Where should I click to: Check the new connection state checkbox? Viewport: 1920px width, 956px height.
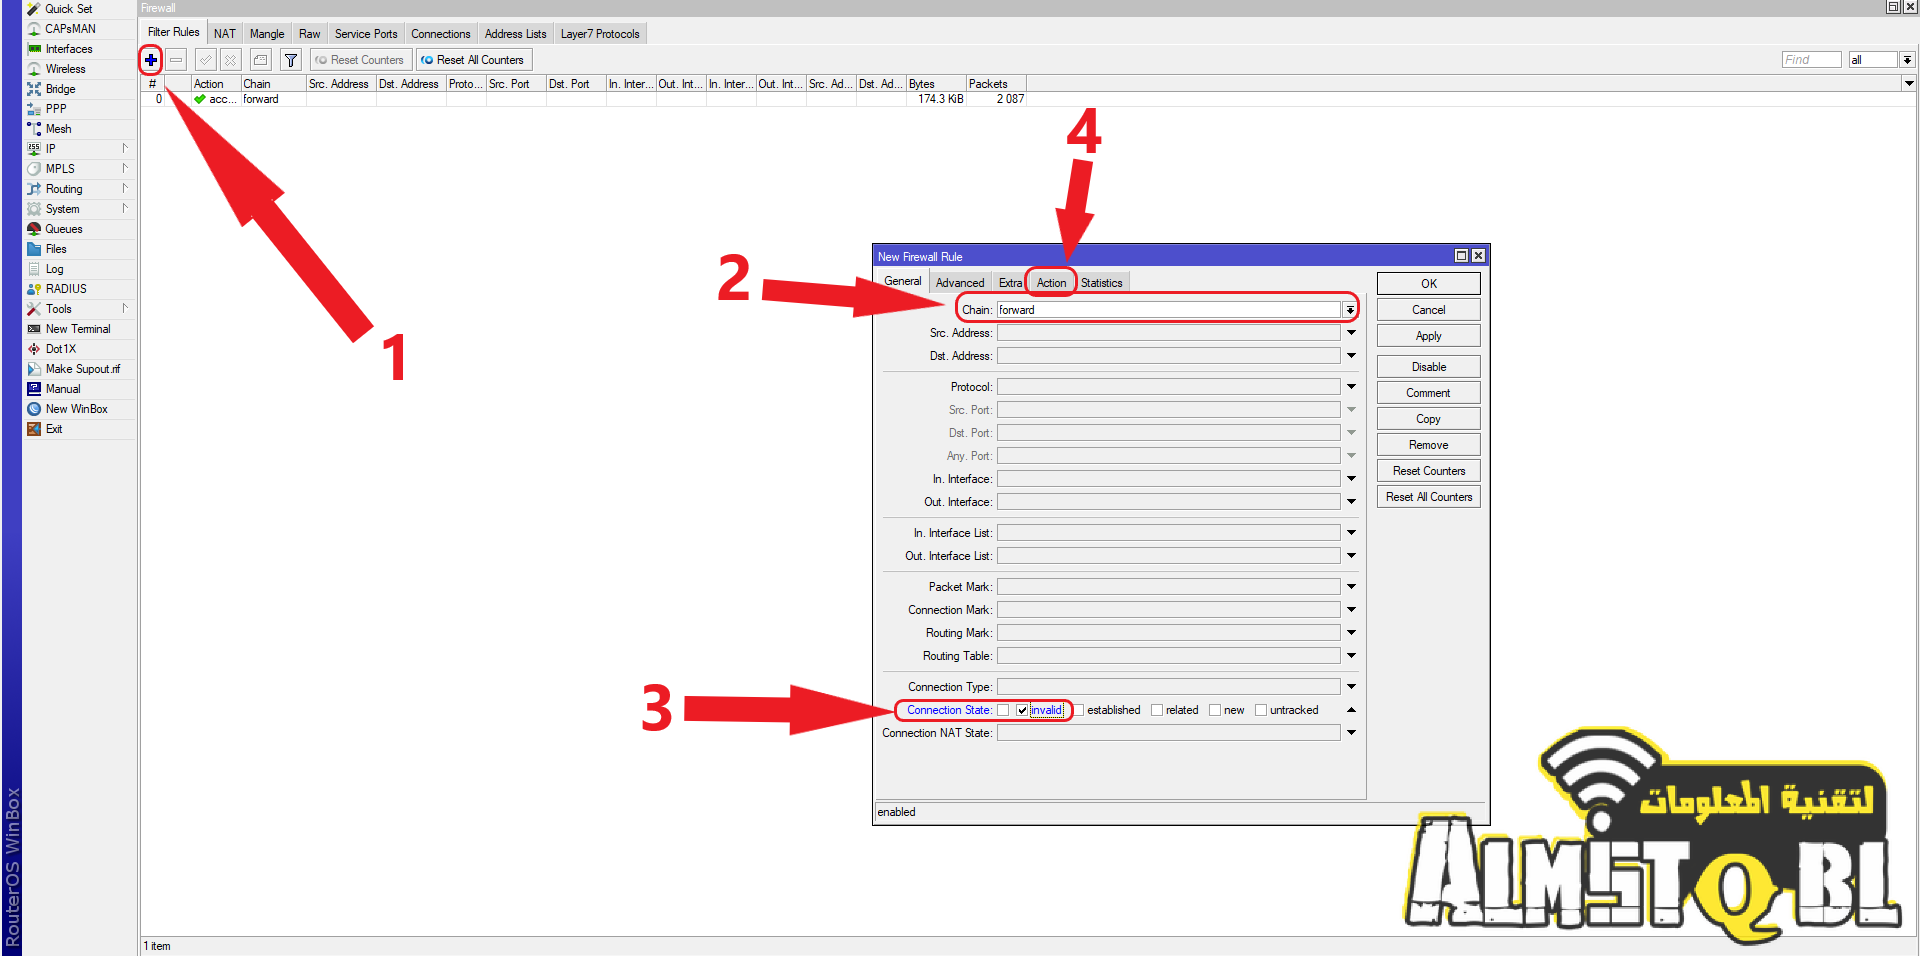(1215, 710)
